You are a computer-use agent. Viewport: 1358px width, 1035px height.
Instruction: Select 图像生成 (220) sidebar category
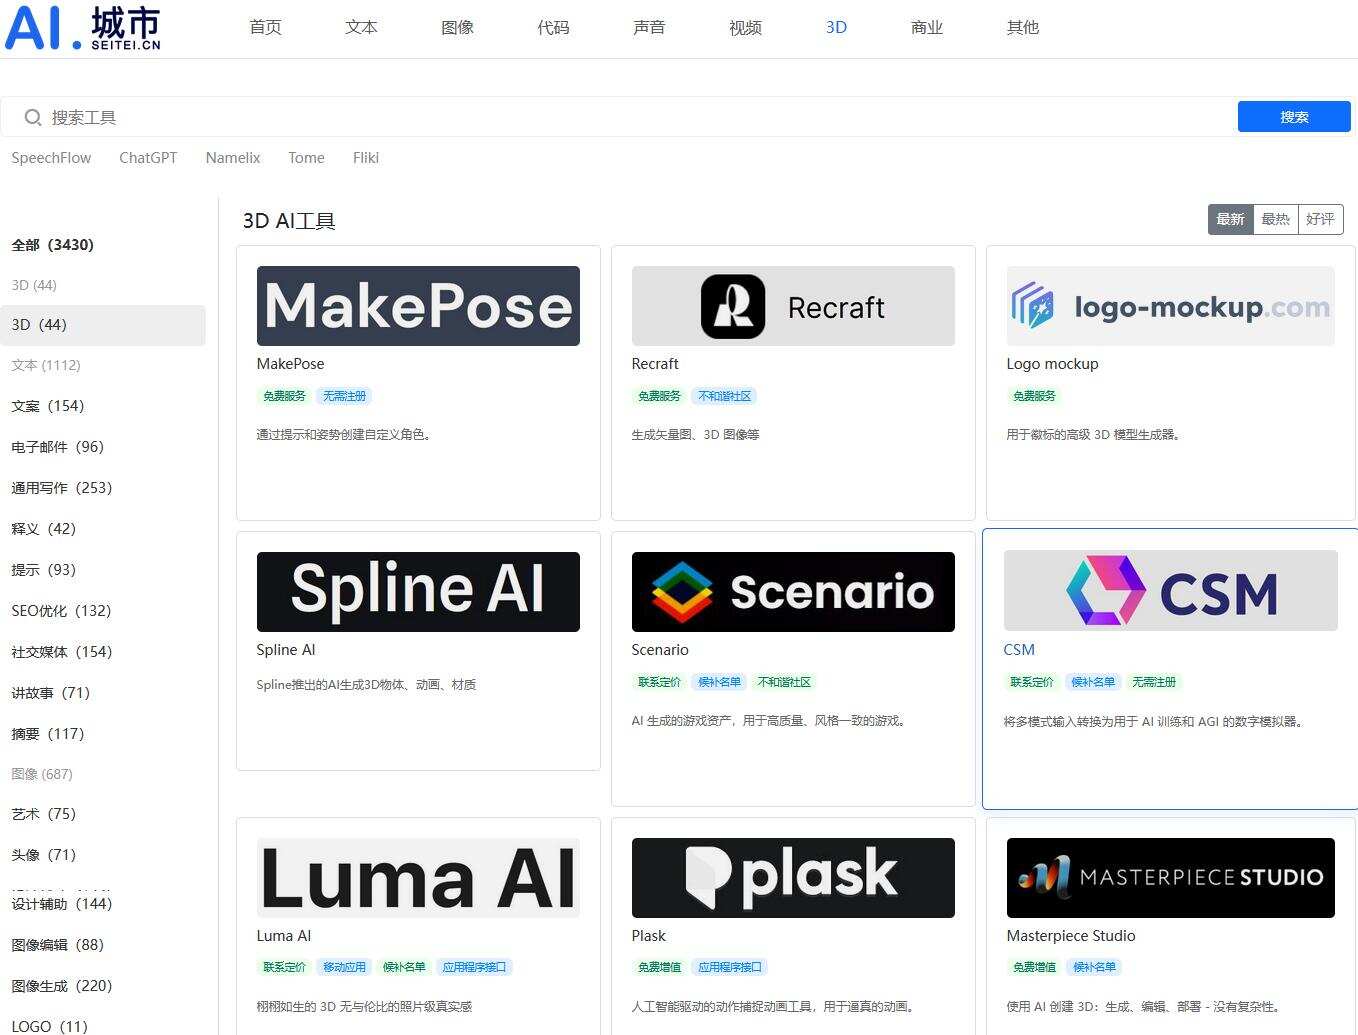tap(61, 986)
